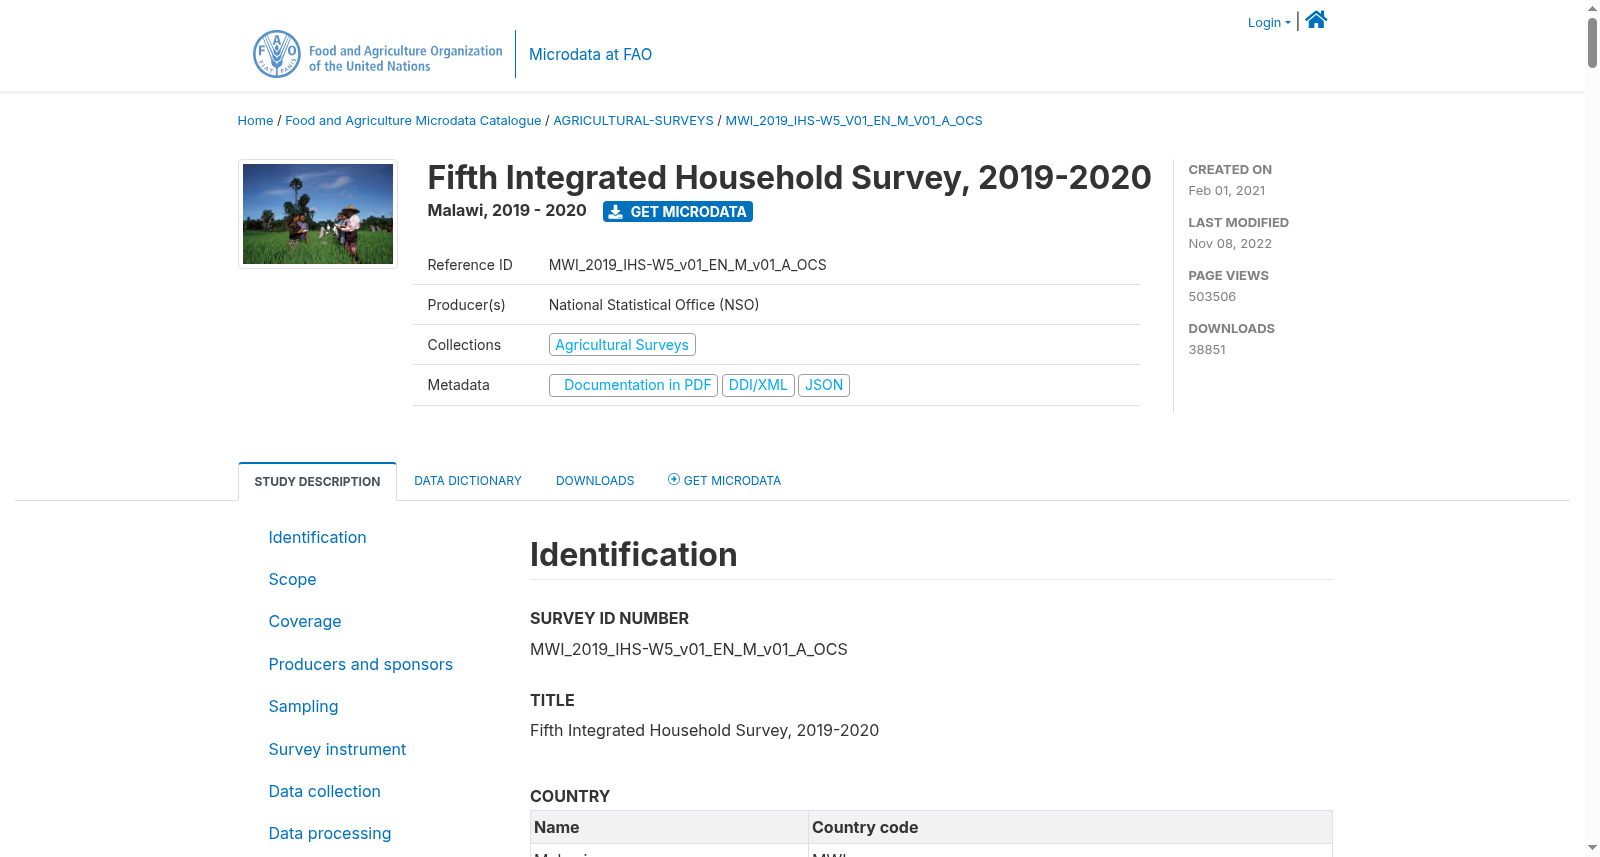Jump to the Scope section
This screenshot has width=1600, height=857.
coord(292,580)
